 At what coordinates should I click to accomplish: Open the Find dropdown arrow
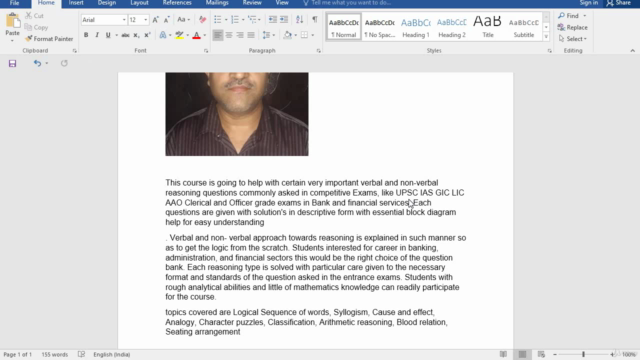(x=585, y=16)
